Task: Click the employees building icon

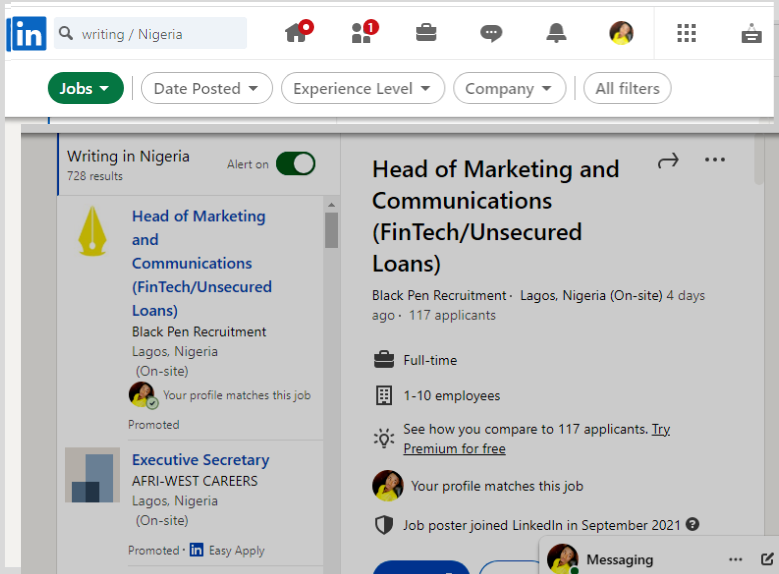Action: point(384,396)
